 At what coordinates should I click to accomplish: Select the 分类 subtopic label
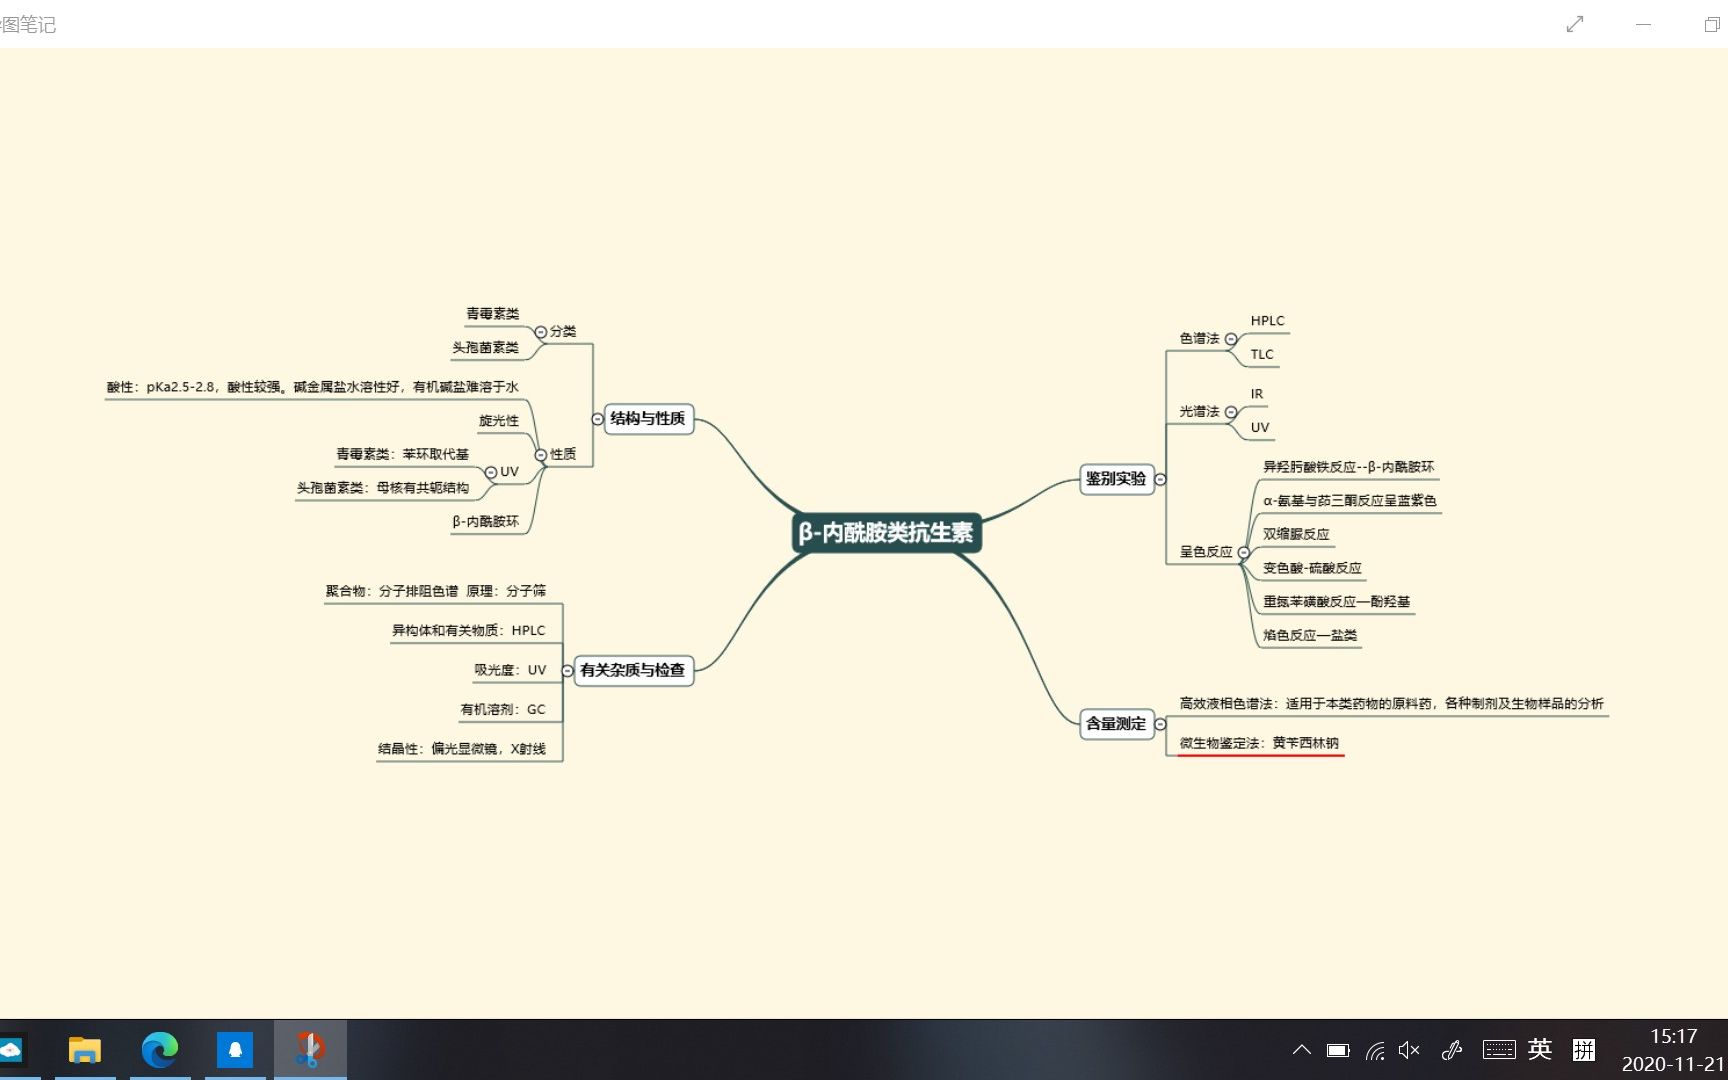point(563,332)
